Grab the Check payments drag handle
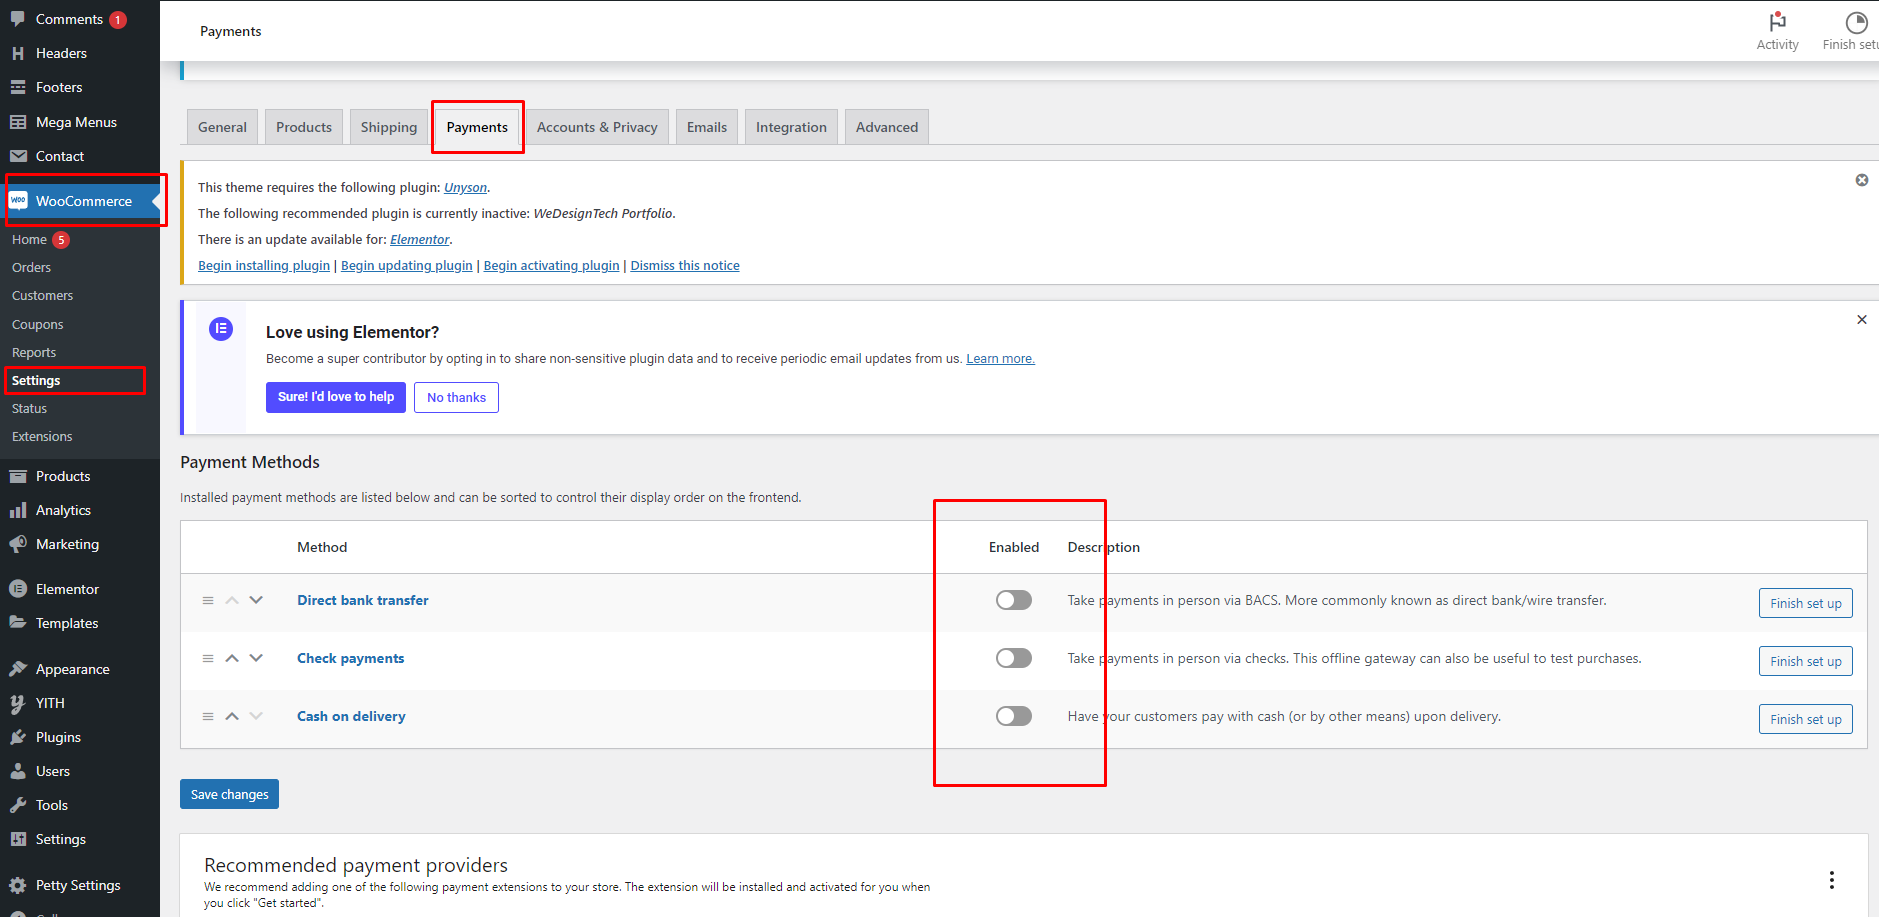Viewport: 1879px width, 917px height. 208,659
